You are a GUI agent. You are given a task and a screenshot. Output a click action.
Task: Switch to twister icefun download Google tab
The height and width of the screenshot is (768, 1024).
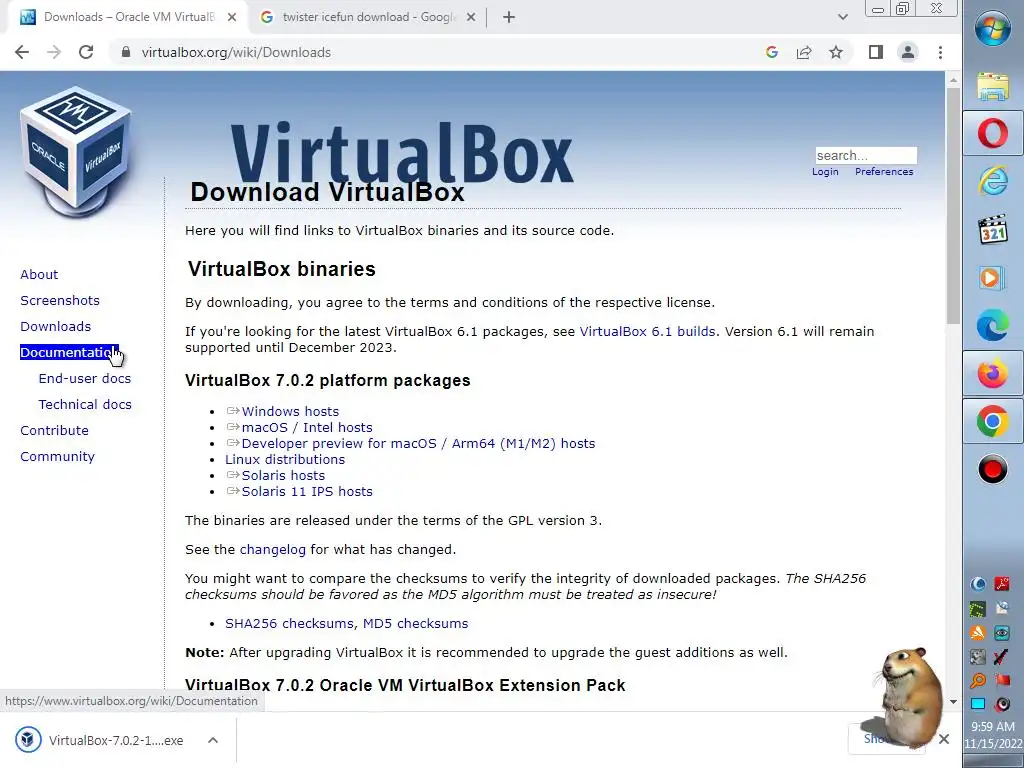tap(367, 18)
